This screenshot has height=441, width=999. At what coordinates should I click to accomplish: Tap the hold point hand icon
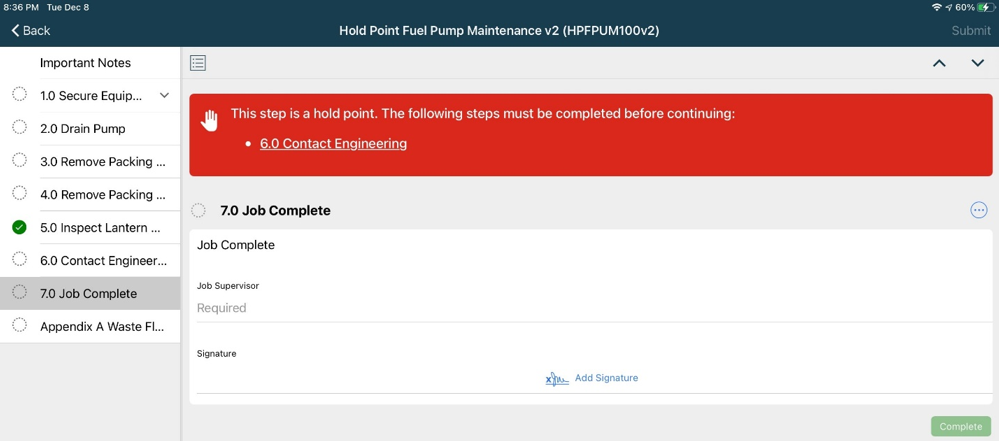tap(210, 120)
